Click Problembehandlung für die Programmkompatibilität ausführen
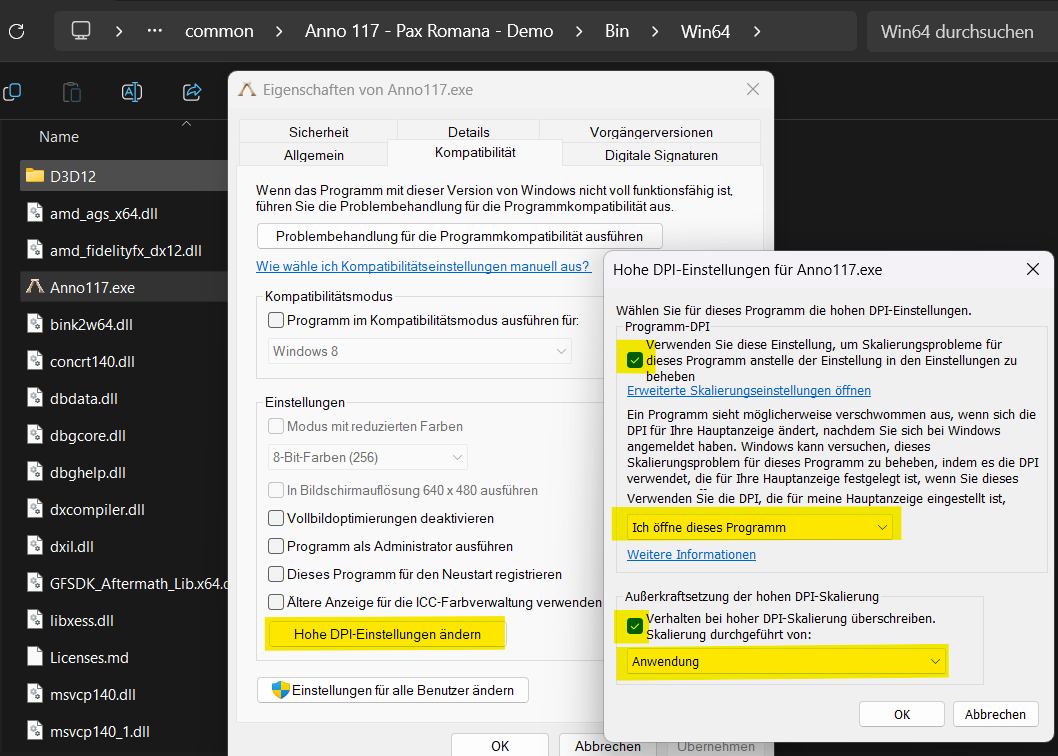1058x756 pixels. 460,236
